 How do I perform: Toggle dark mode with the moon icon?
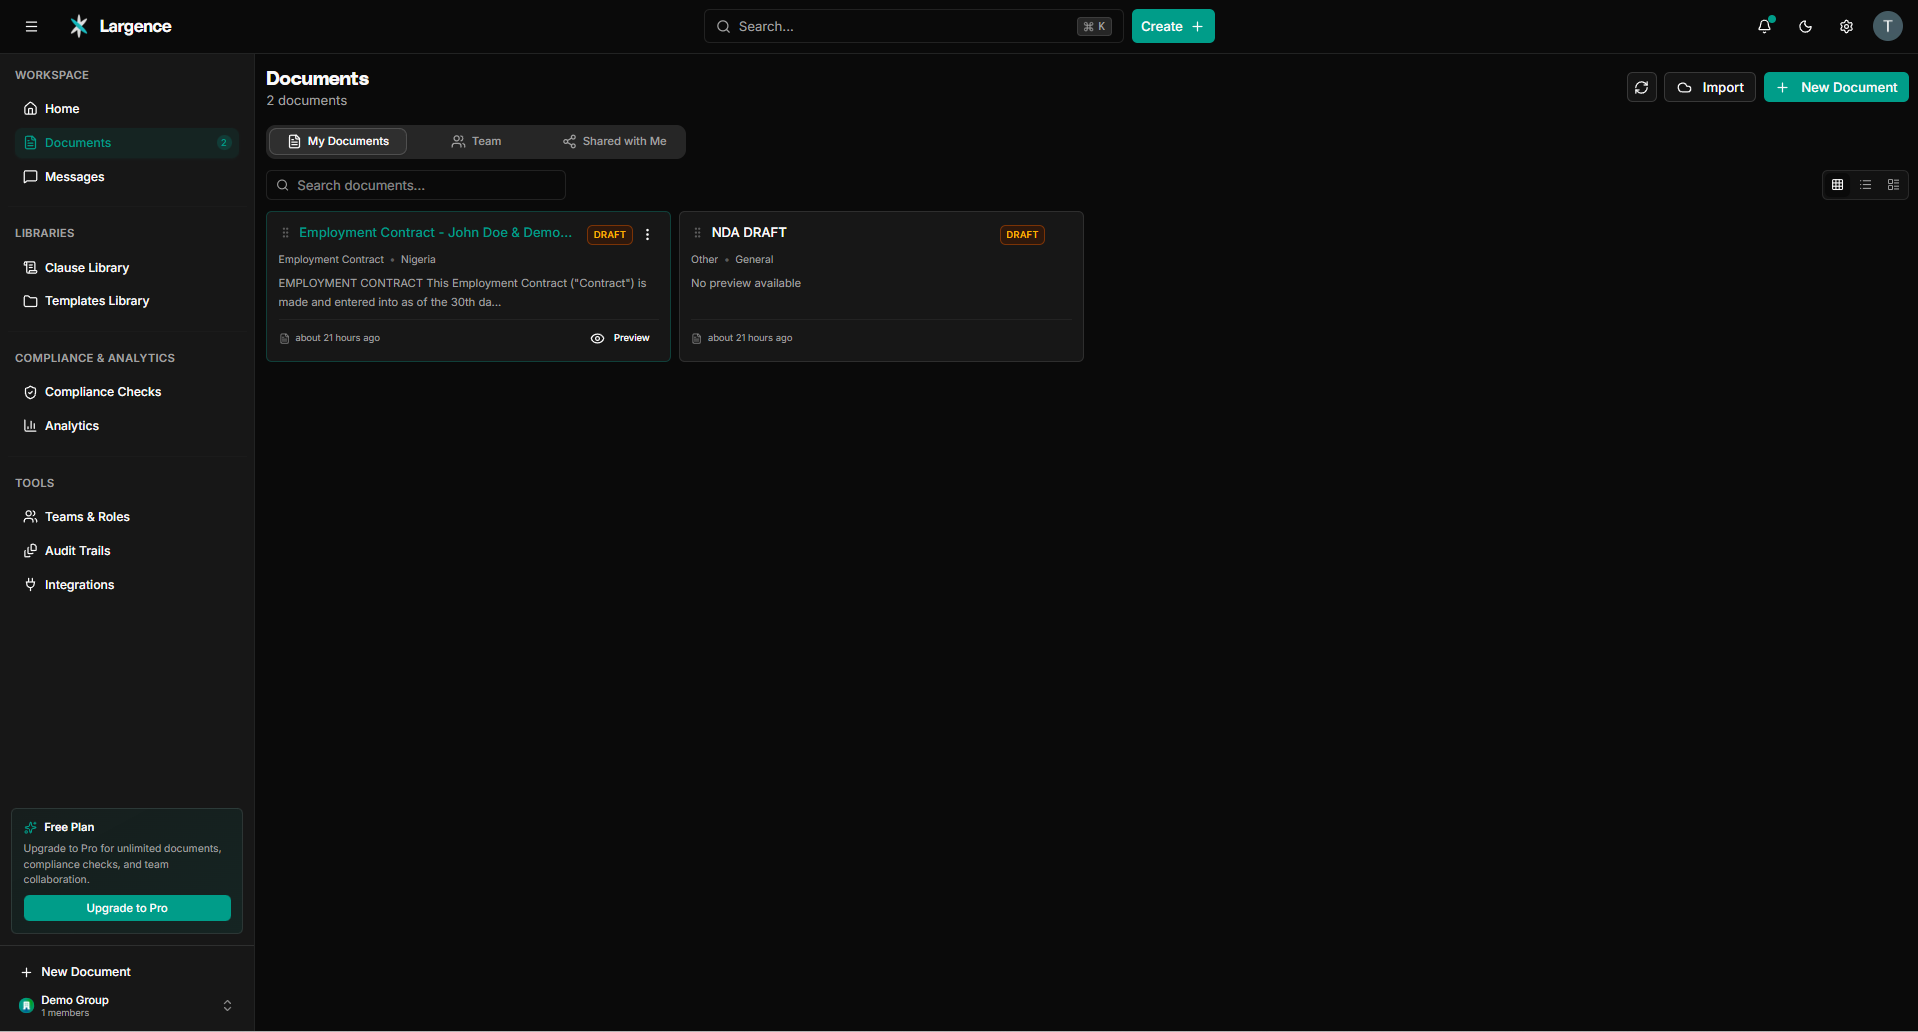pyautogui.click(x=1805, y=26)
